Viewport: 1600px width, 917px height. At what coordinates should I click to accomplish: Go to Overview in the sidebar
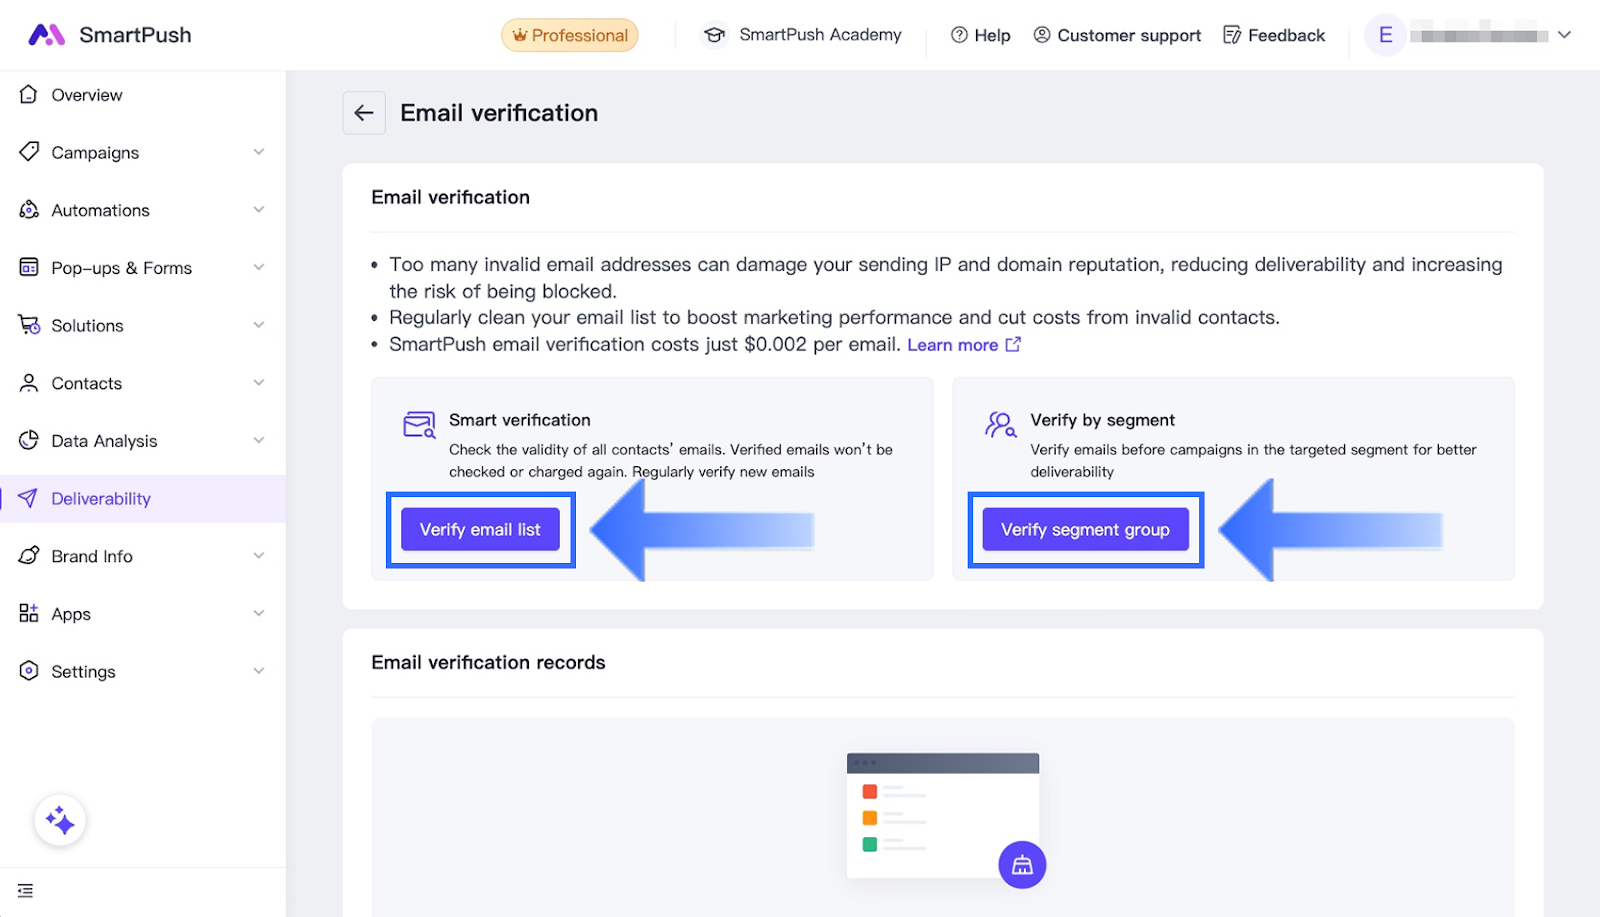tap(87, 95)
